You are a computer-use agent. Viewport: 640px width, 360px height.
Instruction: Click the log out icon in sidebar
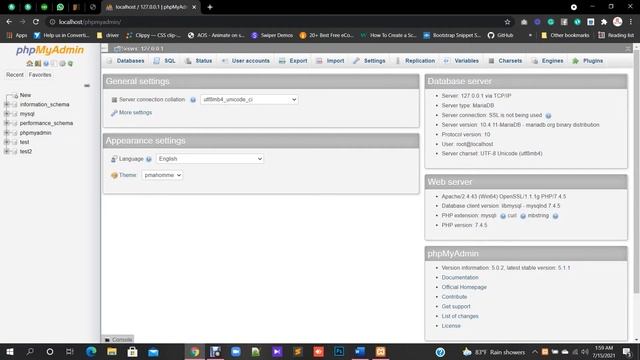point(38,64)
